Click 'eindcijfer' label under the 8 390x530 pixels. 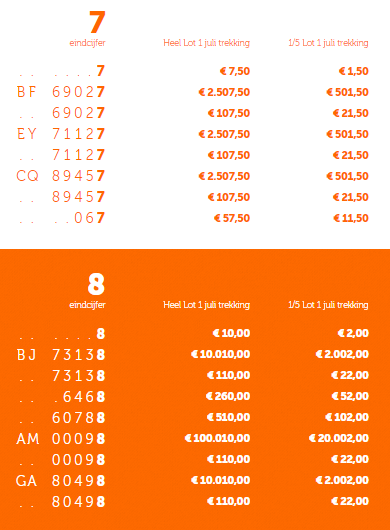pos(88,305)
